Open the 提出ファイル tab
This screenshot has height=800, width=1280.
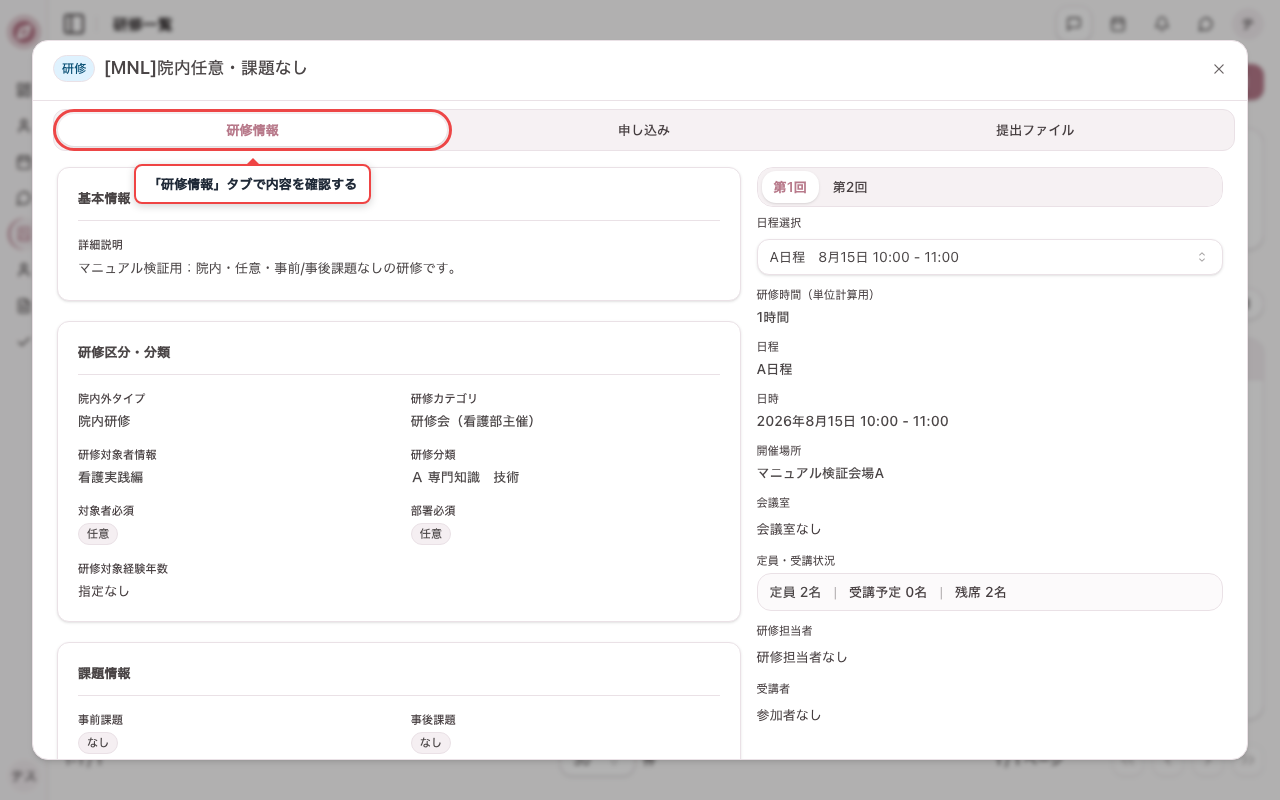[x=1035, y=130]
